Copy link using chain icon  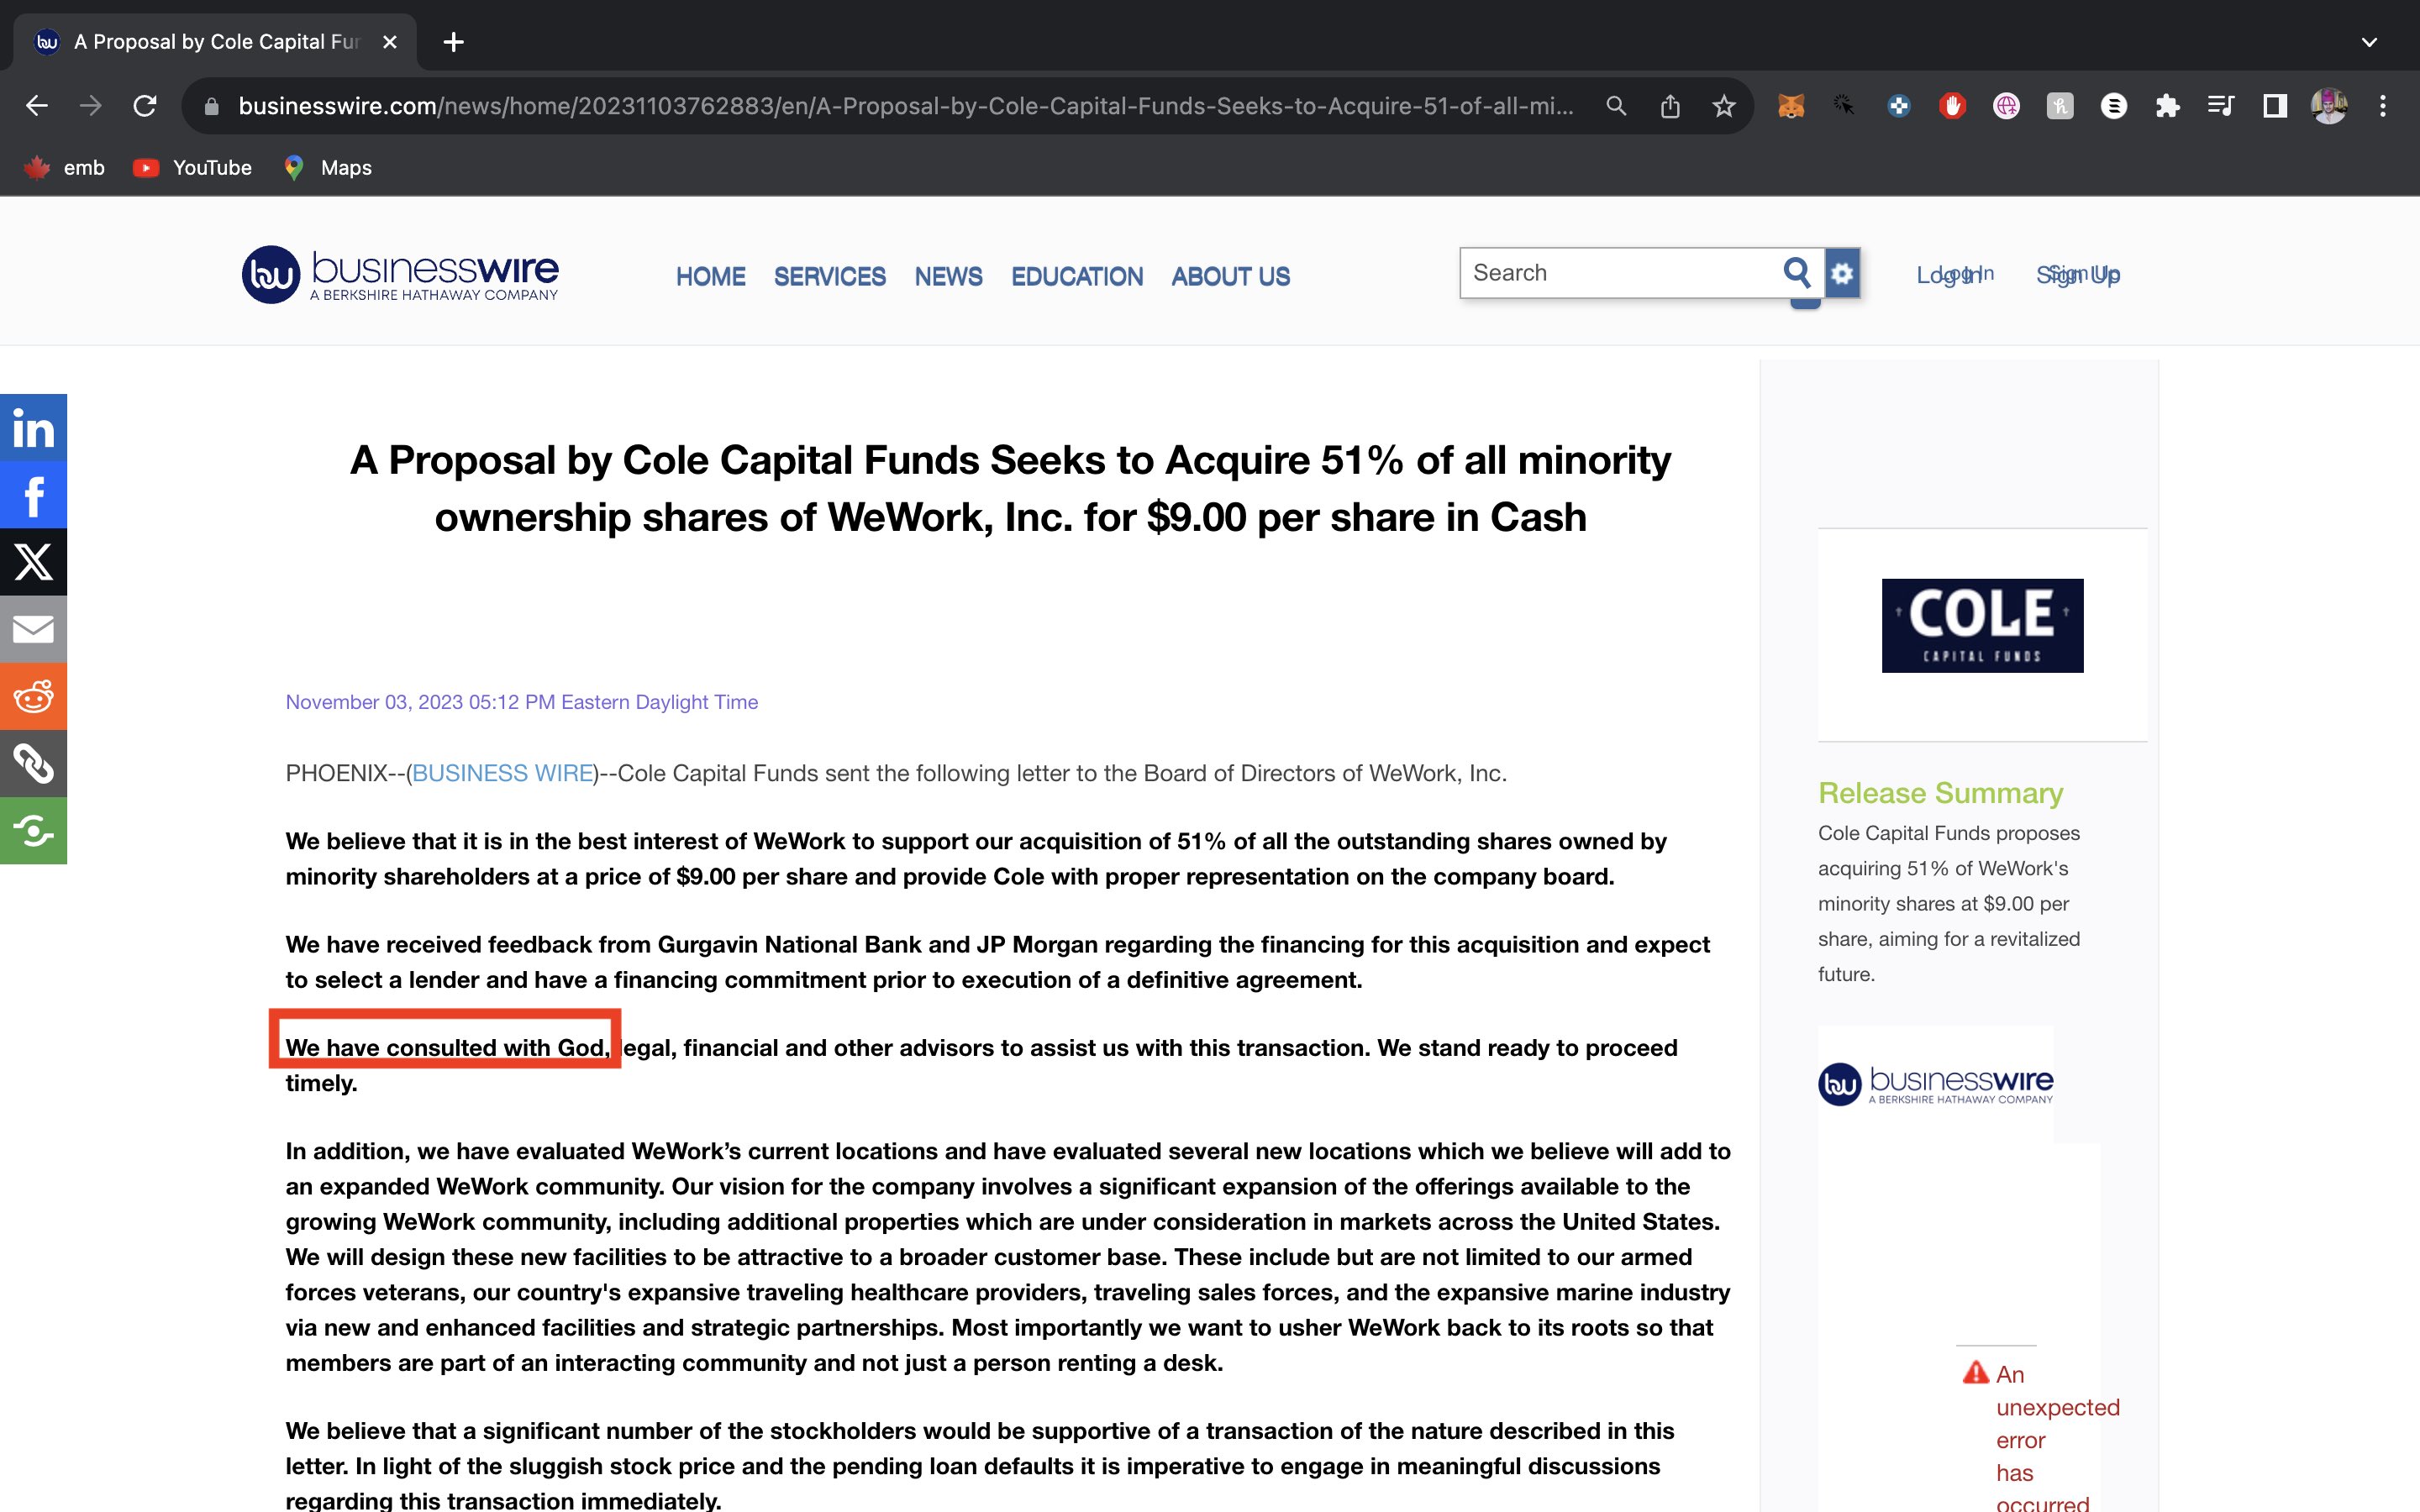point(33,763)
